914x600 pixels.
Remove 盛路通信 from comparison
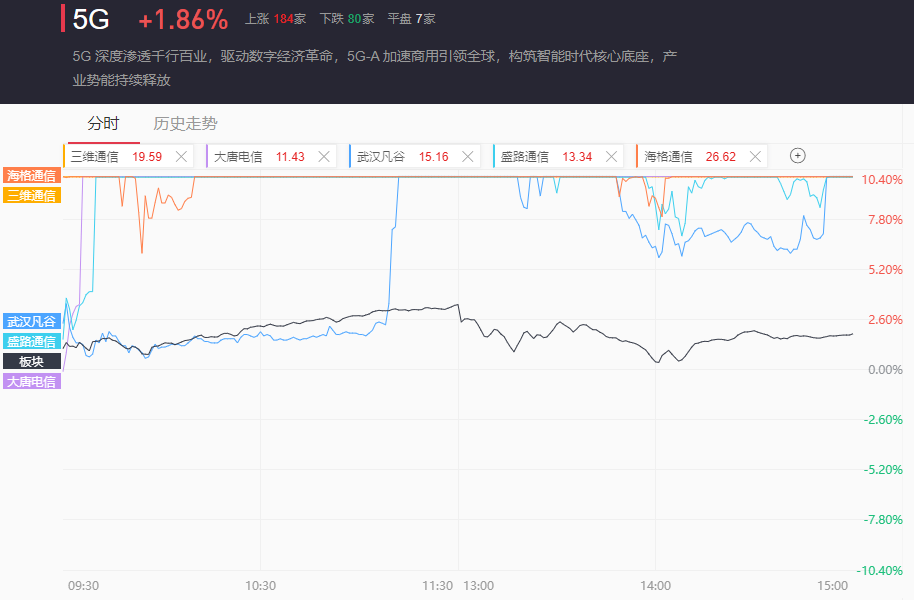click(612, 156)
